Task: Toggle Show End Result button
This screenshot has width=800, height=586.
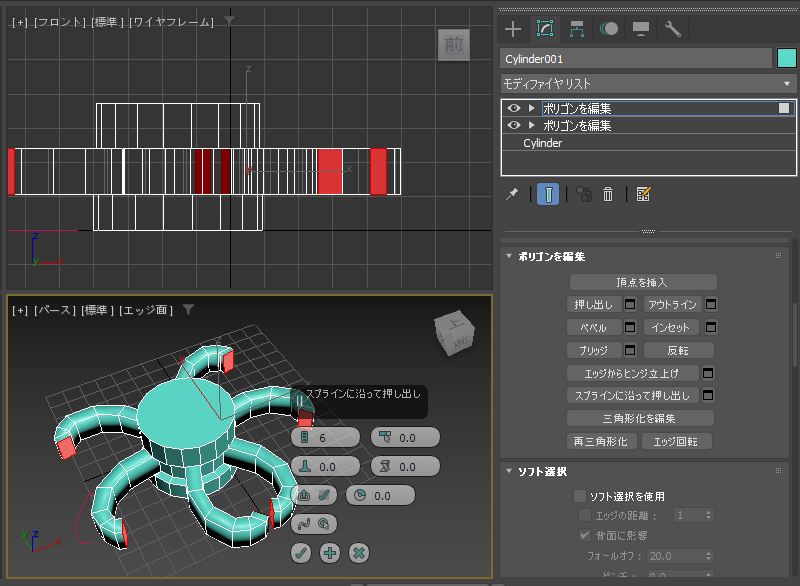Action: [x=548, y=194]
